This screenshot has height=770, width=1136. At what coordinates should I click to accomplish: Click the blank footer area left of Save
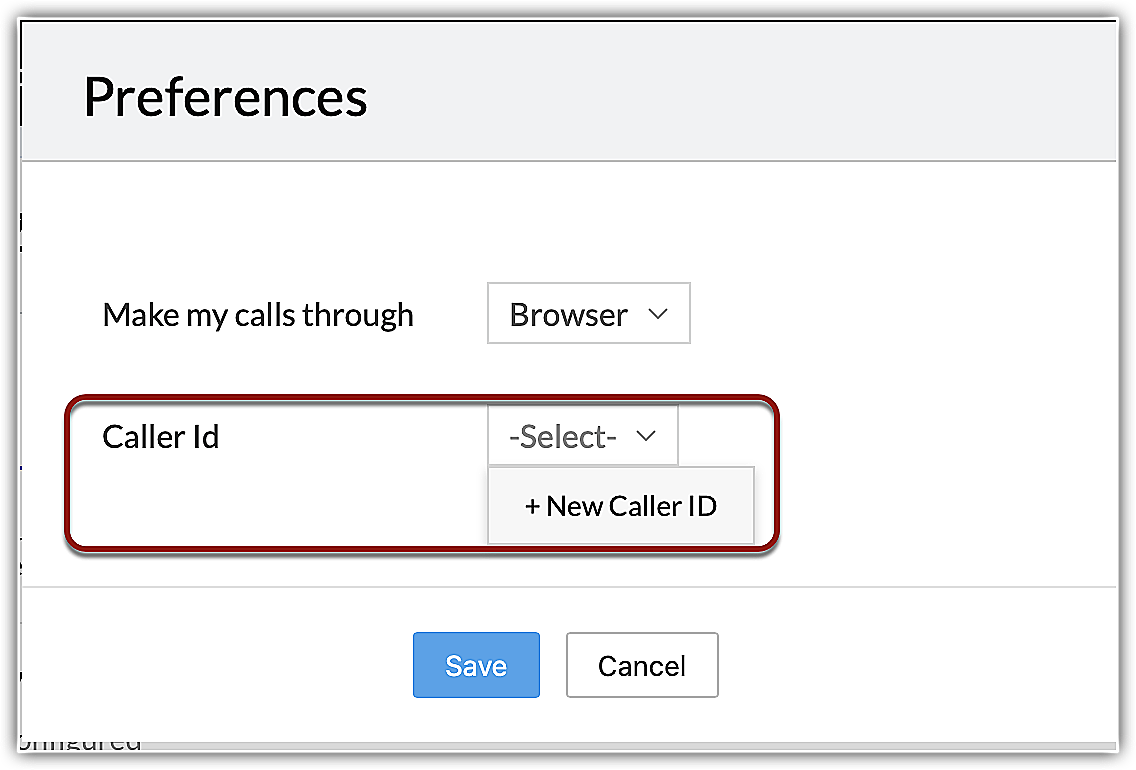pos(220,665)
